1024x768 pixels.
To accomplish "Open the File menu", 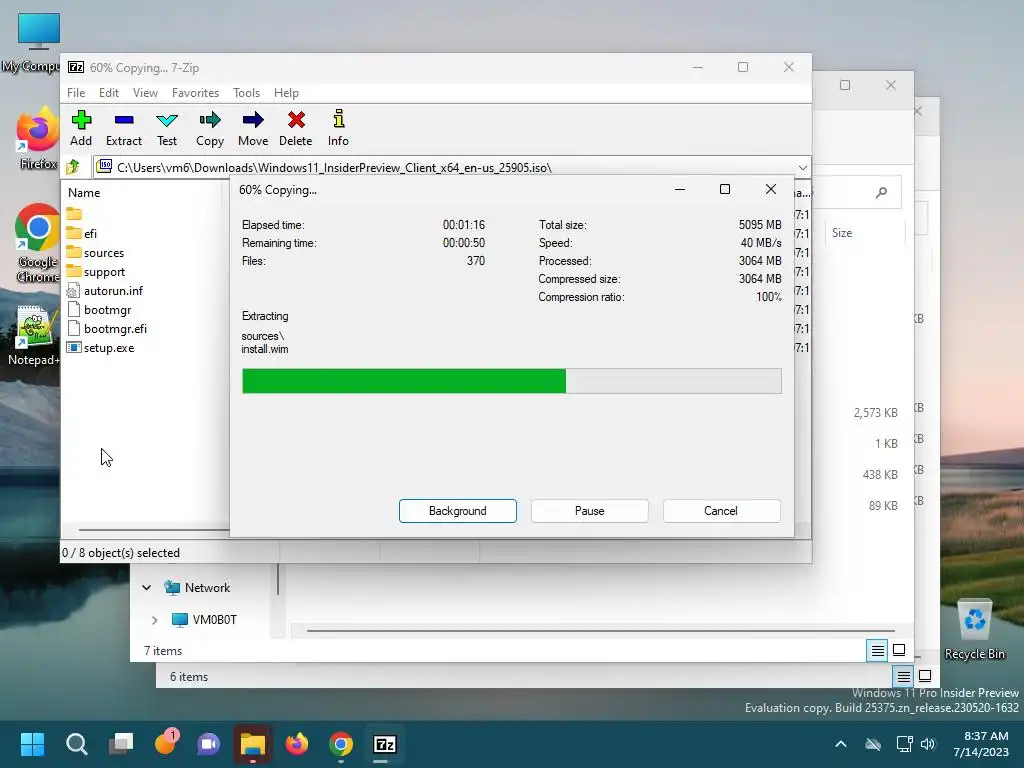I will coord(76,93).
